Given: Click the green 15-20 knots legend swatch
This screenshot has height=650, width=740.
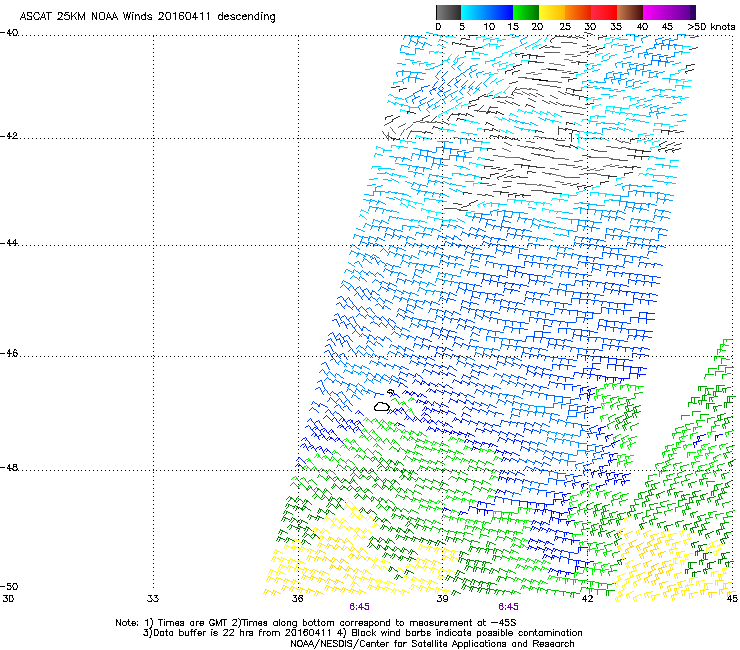Looking at the screenshot, I should 526,12.
